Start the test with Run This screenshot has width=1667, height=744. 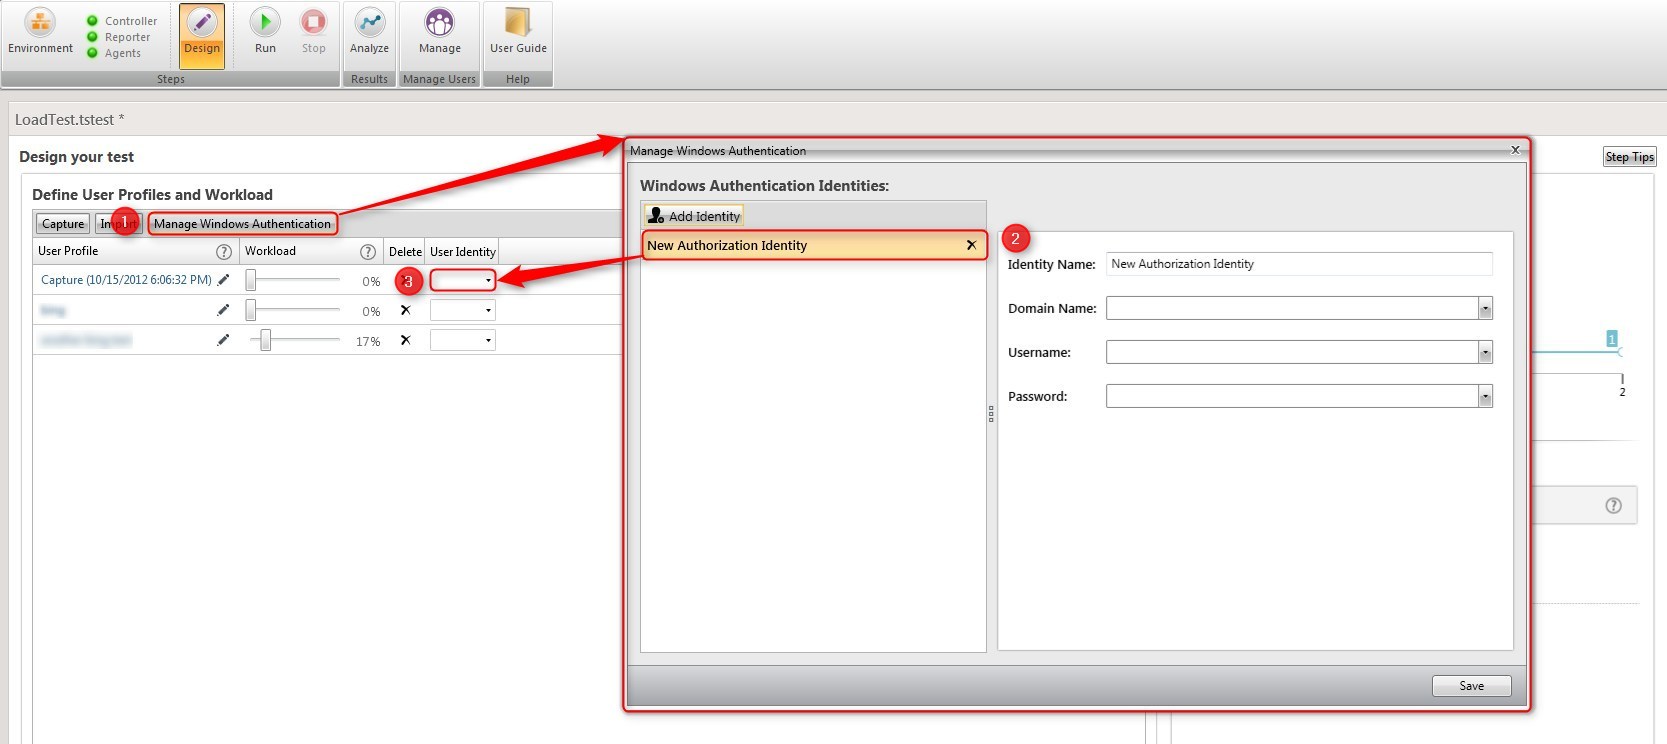(265, 33)
